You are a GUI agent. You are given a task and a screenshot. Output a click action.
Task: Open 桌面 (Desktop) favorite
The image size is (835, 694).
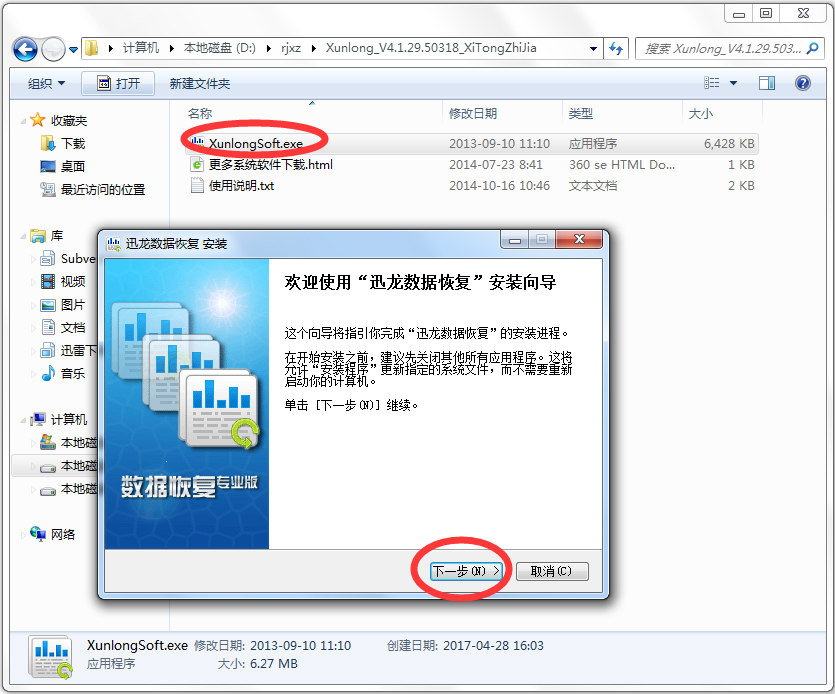(x=73, y=166)
